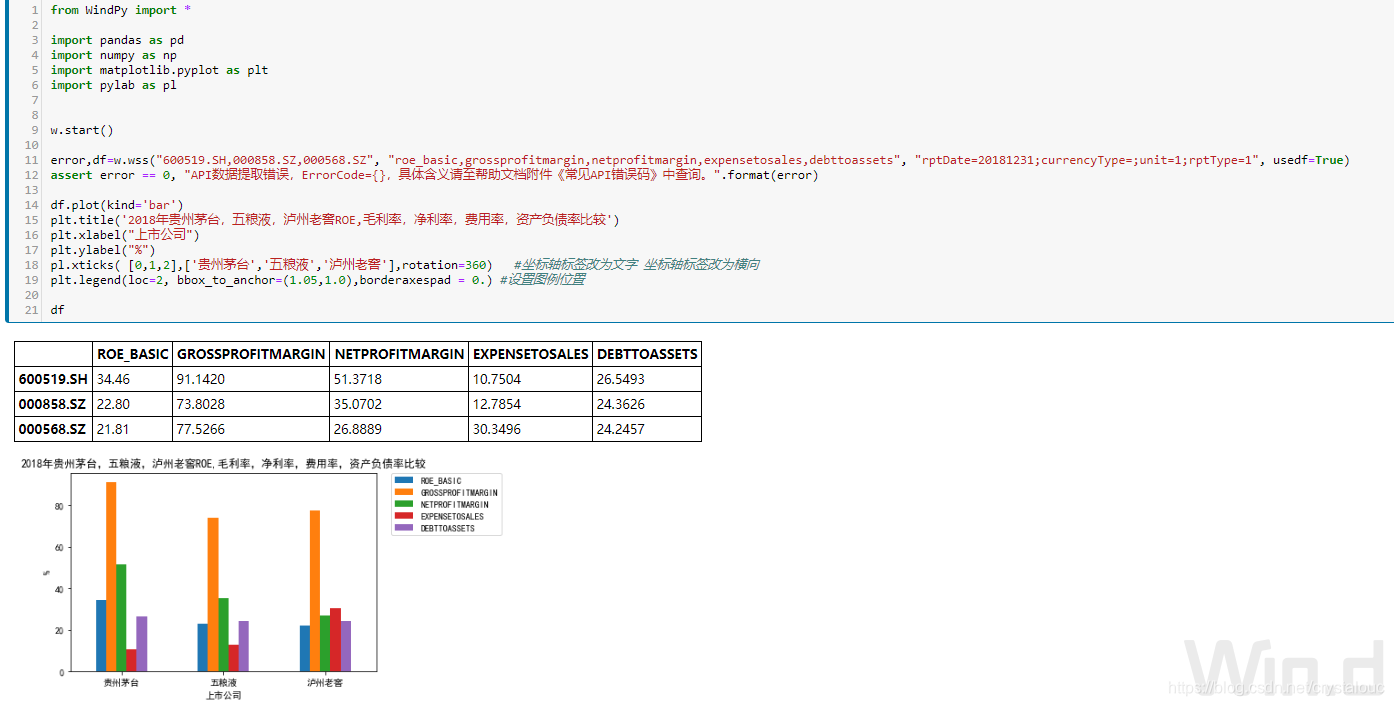
Task: Click the red expense bar for 泸州老窖
Action: [335, 640]
